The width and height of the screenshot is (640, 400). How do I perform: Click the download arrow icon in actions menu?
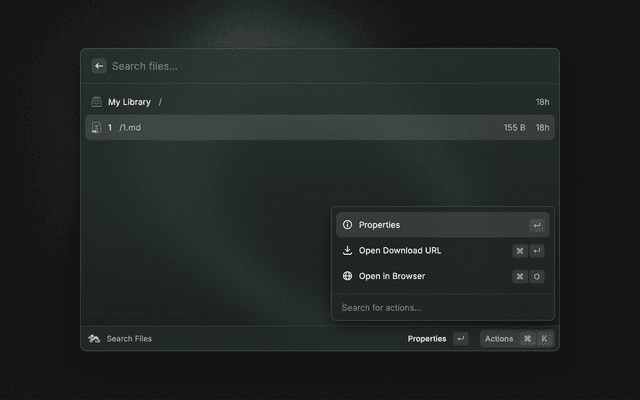pos(347,251)
